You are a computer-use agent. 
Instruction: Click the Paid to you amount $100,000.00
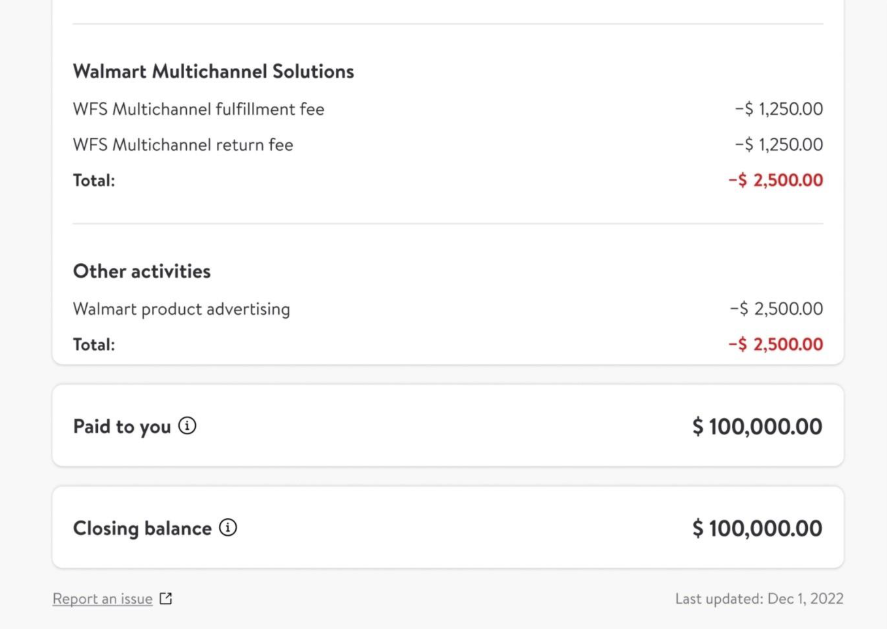click(757, 427)
